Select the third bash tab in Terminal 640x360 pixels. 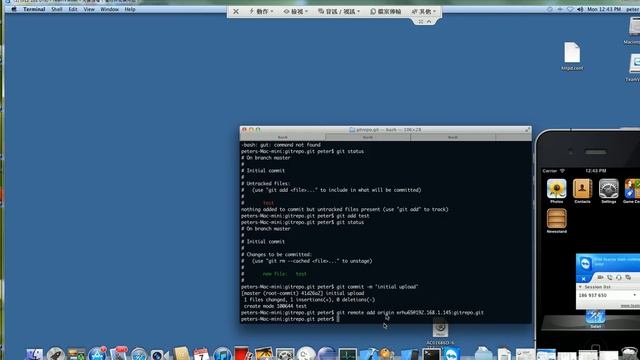(x=453, y=138)
